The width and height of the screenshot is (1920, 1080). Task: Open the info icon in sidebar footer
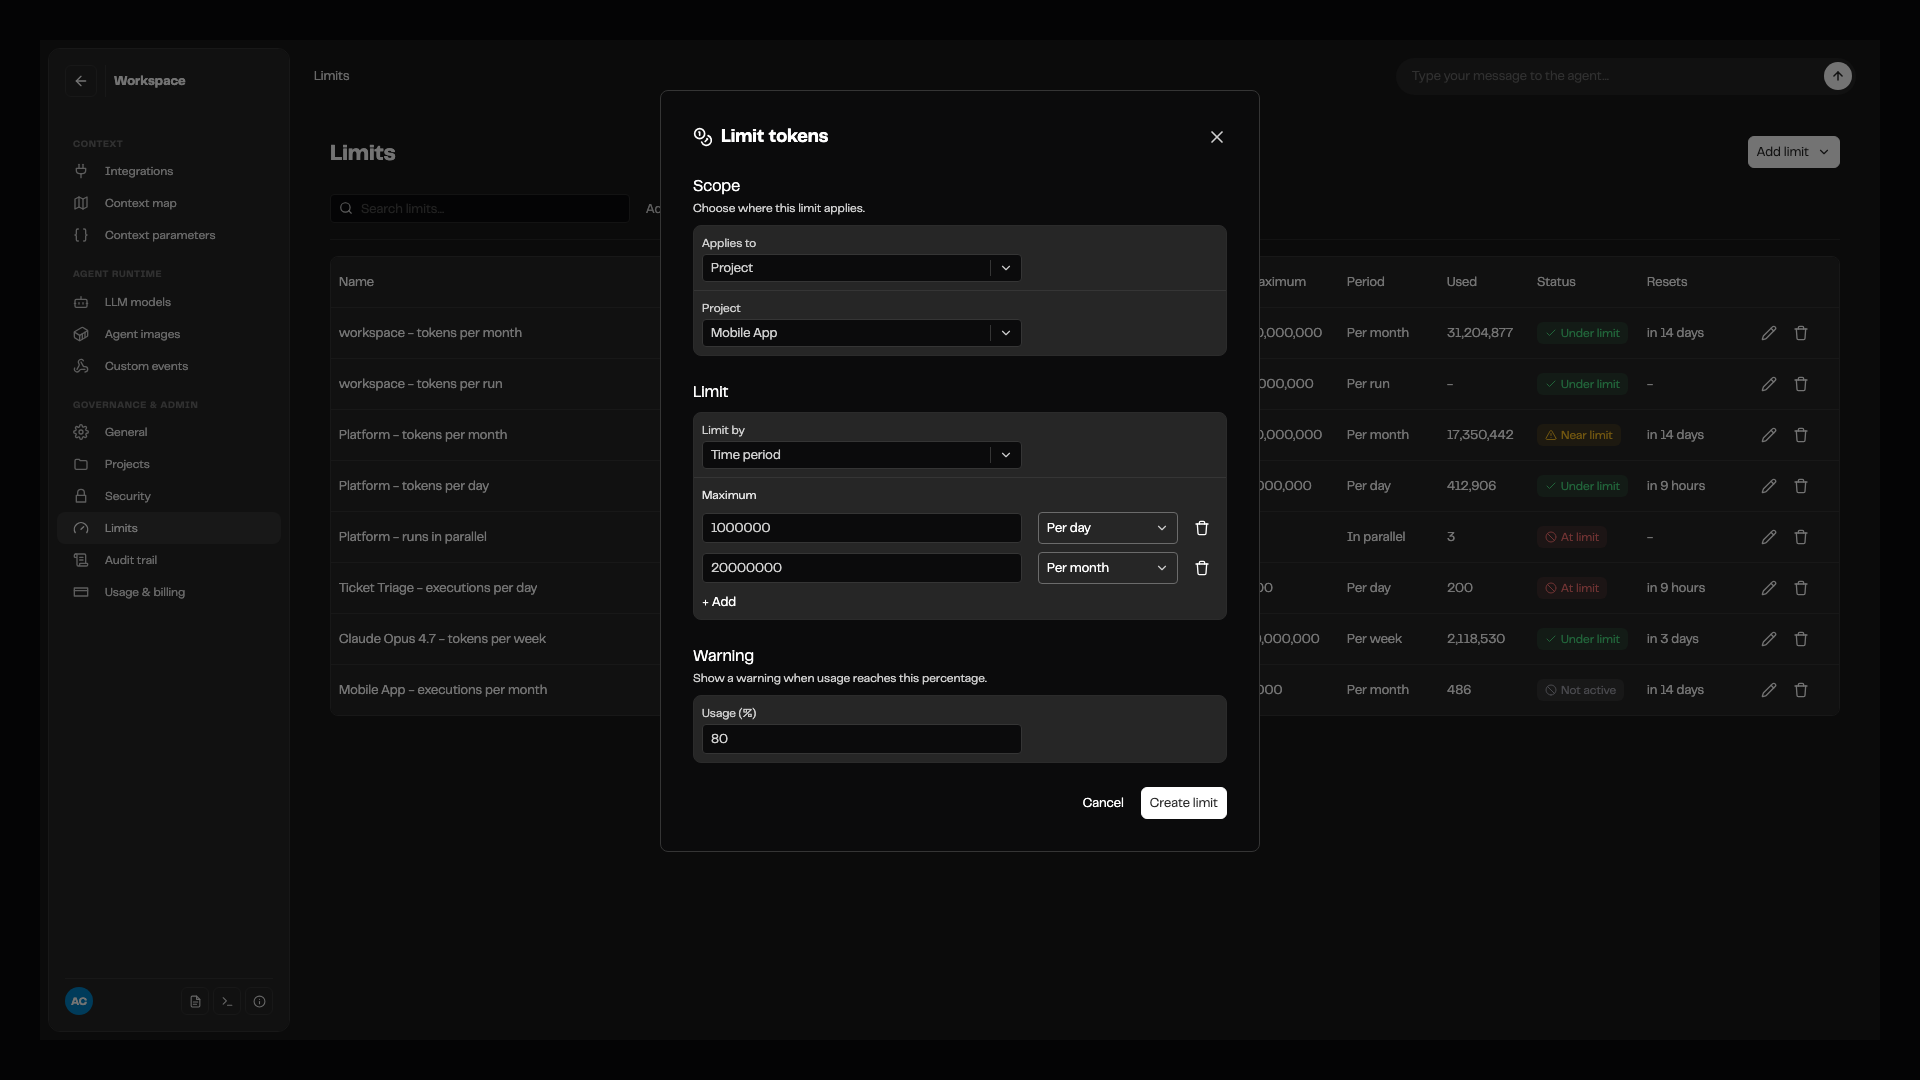click(x=259, y=1001)
